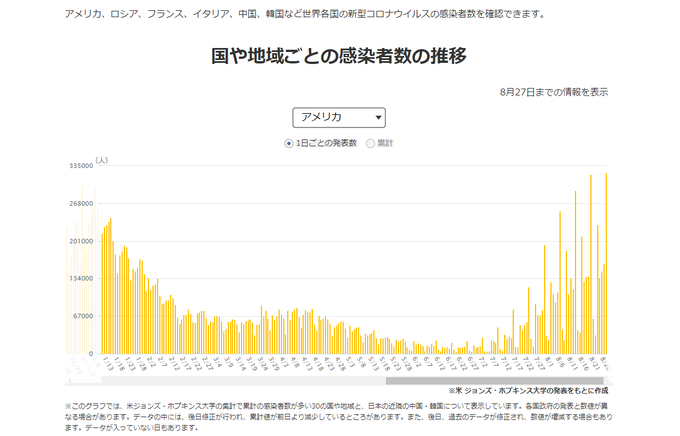Select the 1日ごとの発表数 radio button
This screenshot has height=436, width=680.
[x=288, y=143]
